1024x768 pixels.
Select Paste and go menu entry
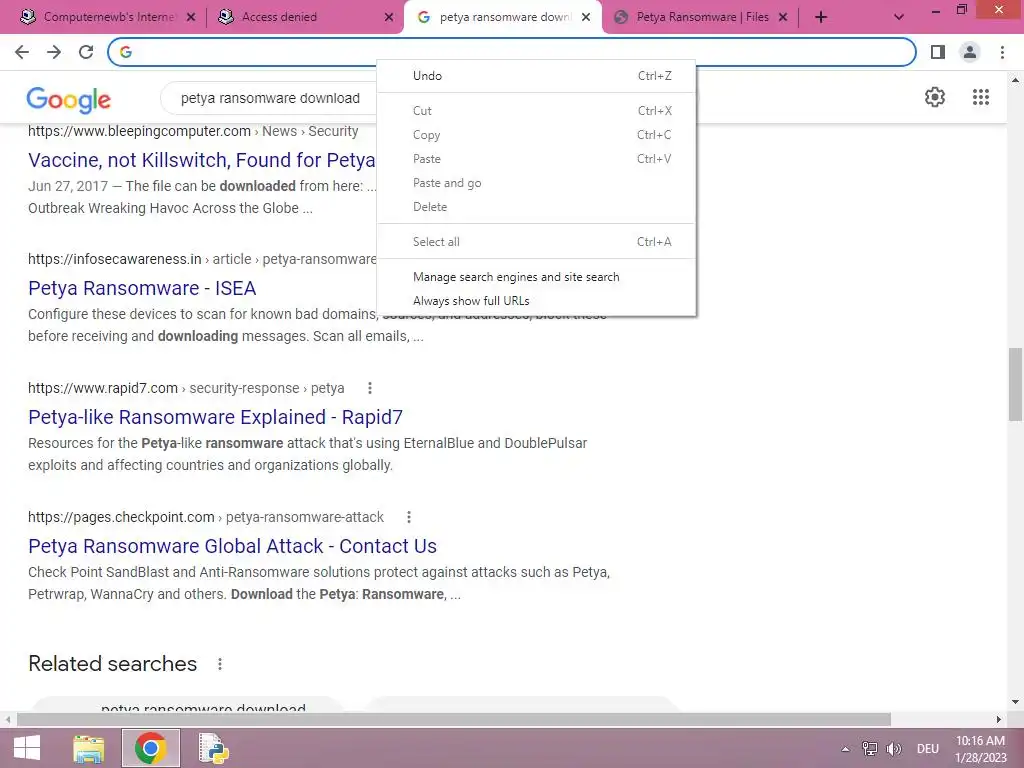[x=536, y=183]
